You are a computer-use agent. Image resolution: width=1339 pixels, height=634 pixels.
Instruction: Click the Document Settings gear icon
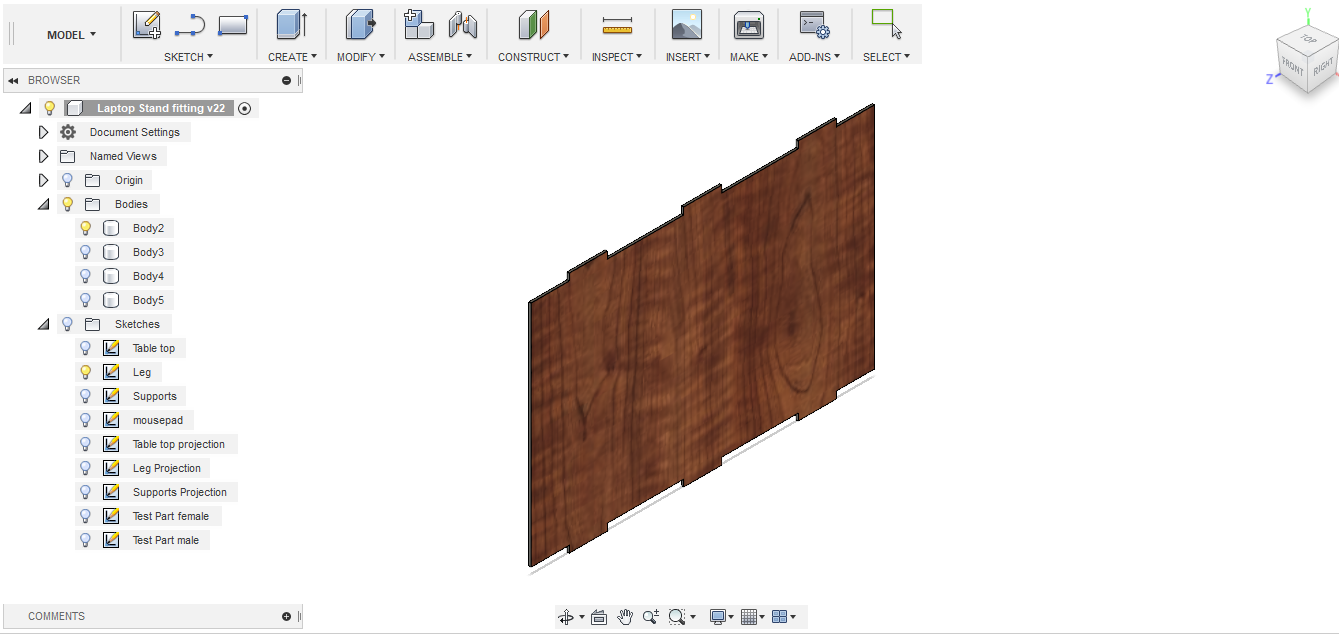pyautogui.click(x=68, y=132)
